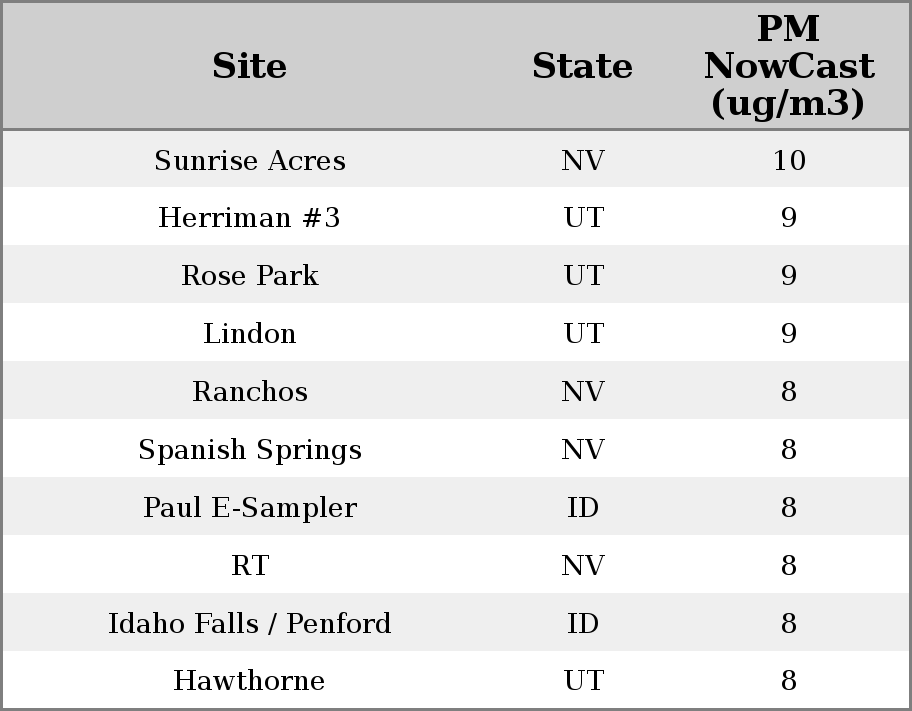The image size is (912, 711).
Task: Click the RT site name
Action: pyautogui.click(x=250, y=565)
